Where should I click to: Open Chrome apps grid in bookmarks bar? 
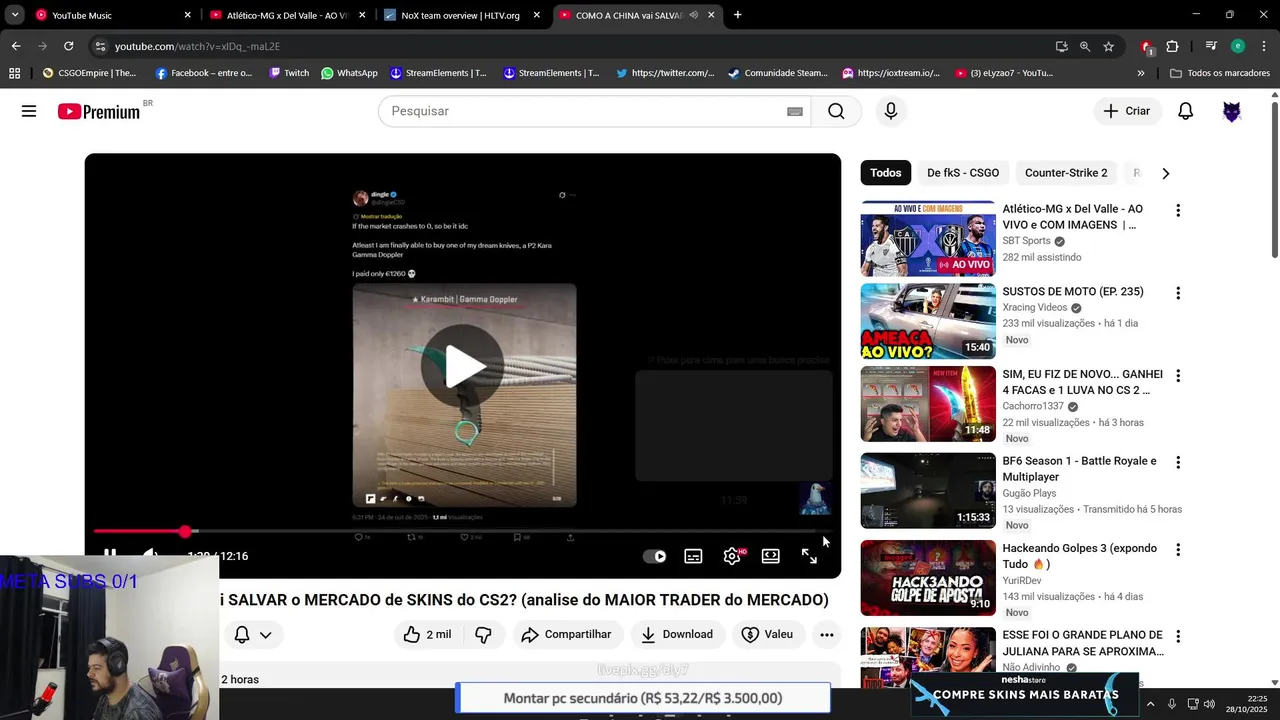pos(14,73)
